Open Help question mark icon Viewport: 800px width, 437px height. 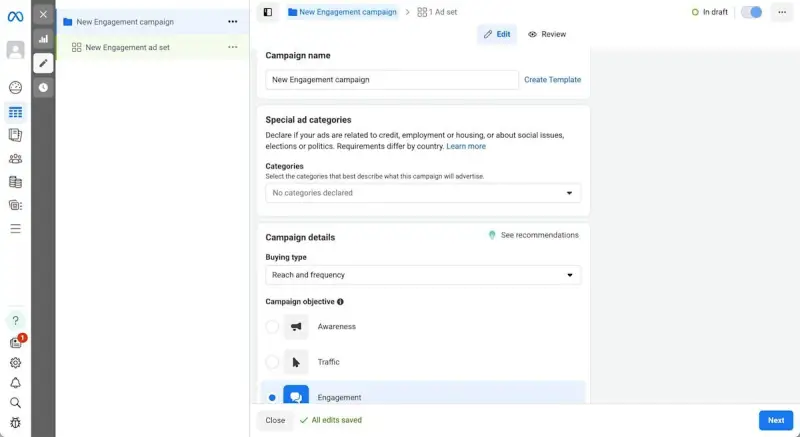click(x=15, y=320)
